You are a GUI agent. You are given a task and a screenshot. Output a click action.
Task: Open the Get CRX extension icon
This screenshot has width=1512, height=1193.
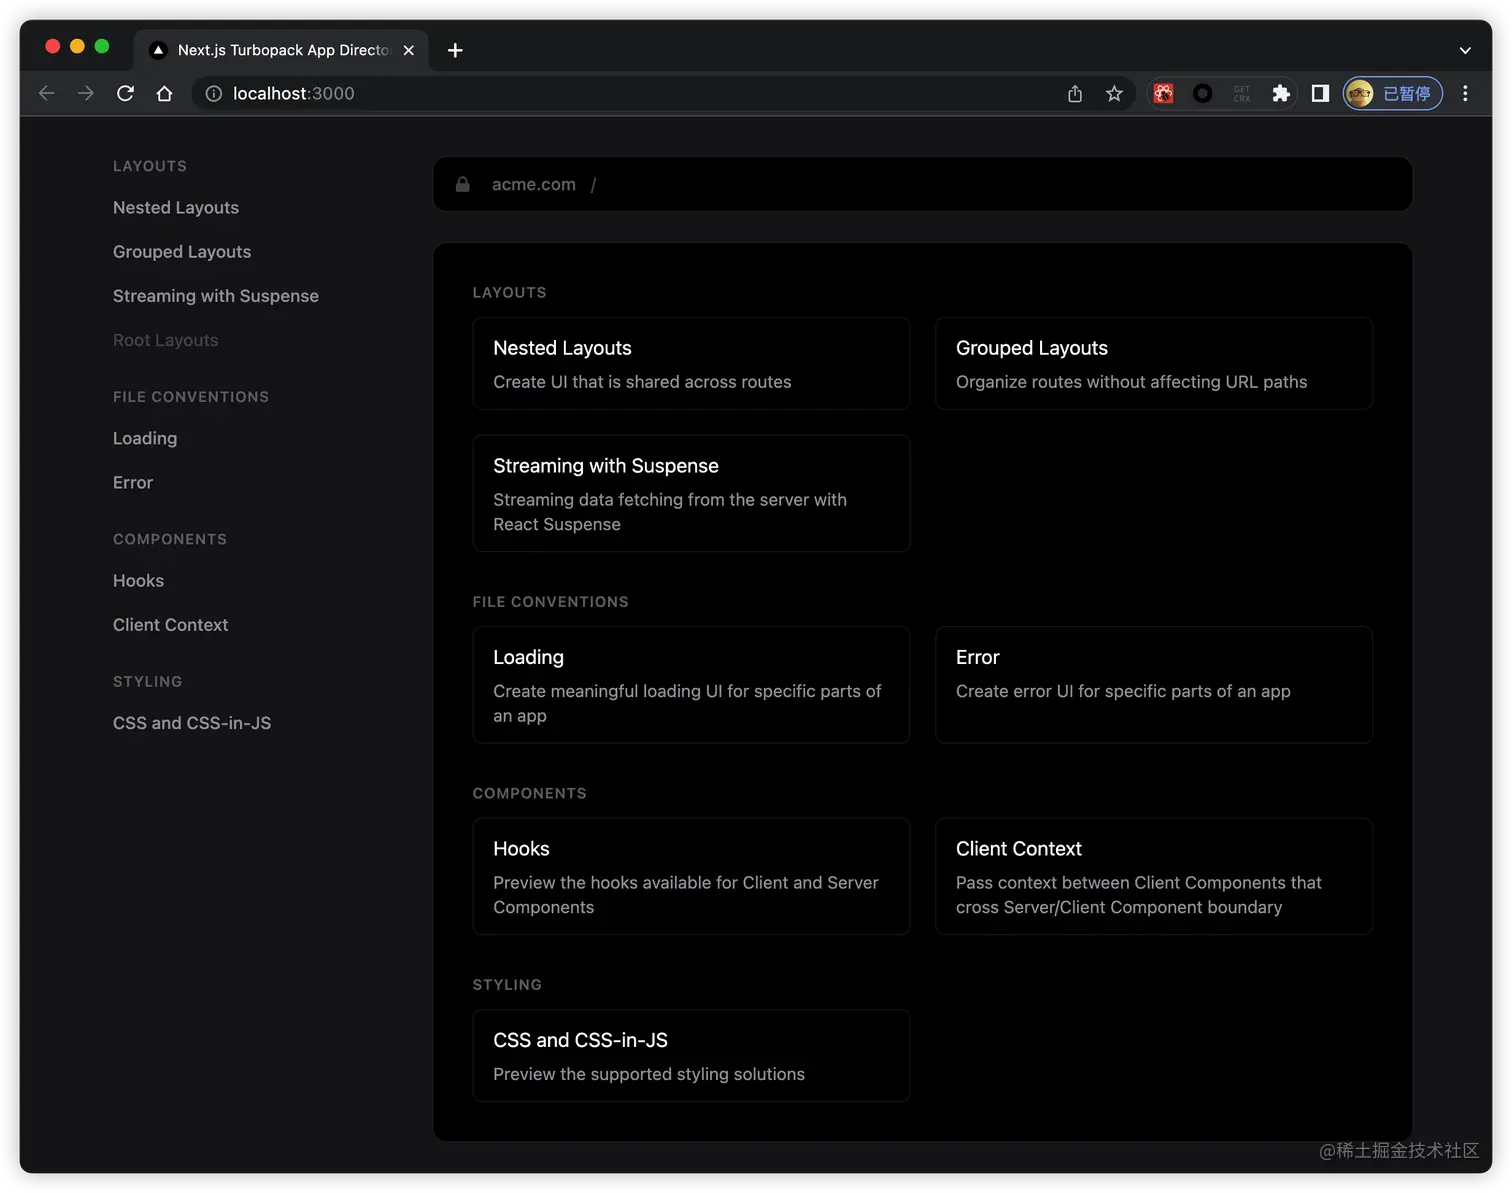coord(1242,93)
